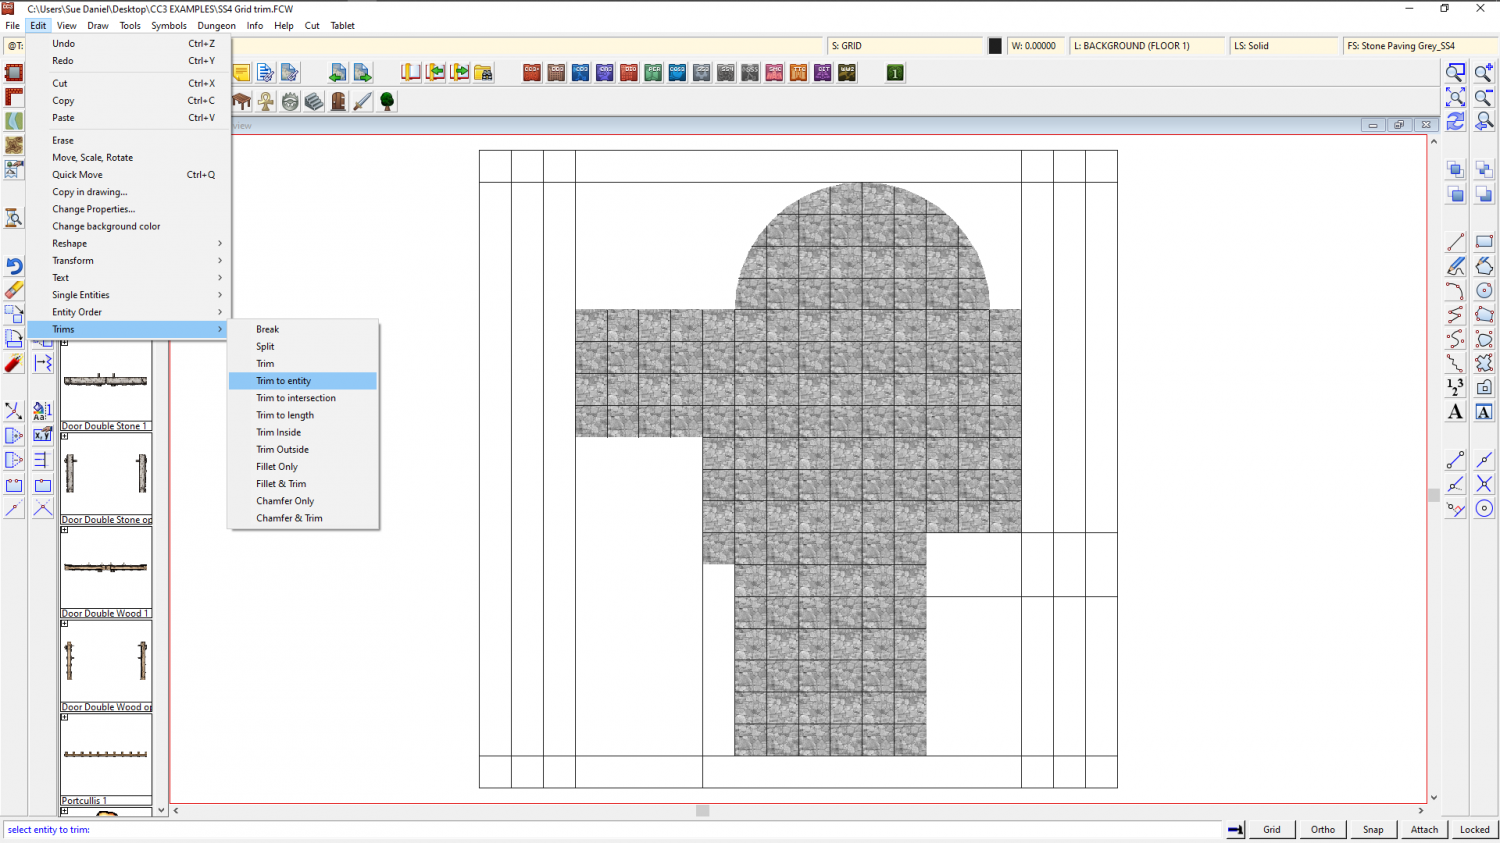Click the Zoom Out minus magnifier icon
The image size is (1500, 843).
[x=1484, y=97]
